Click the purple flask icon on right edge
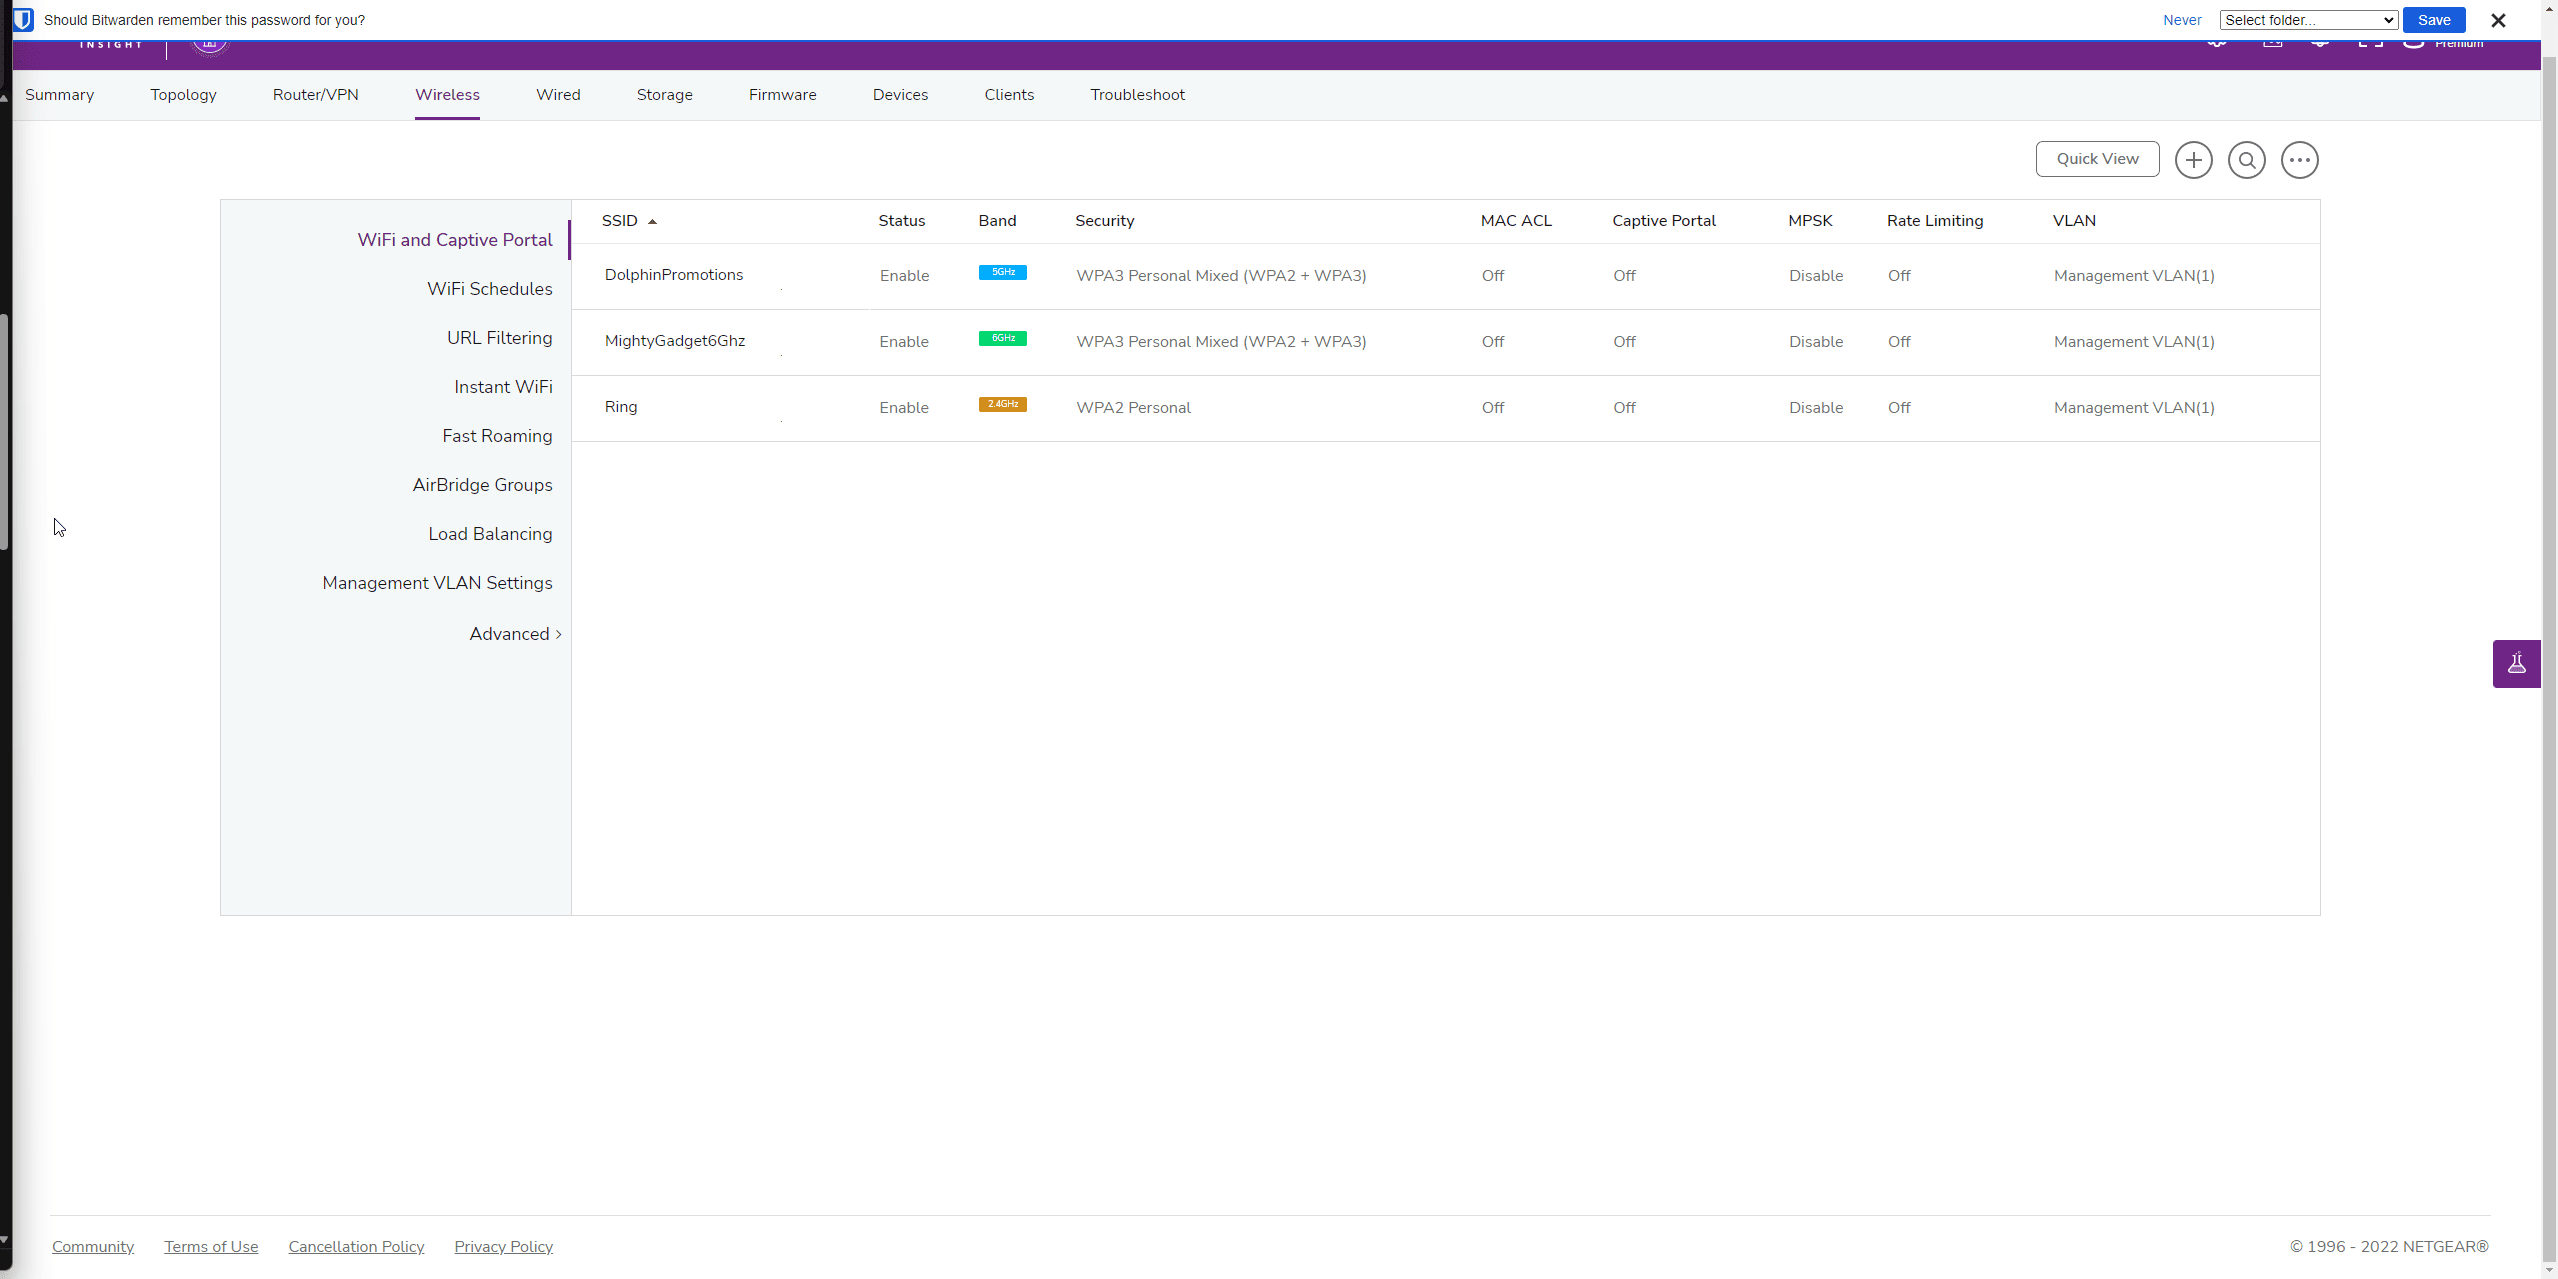Viewport: 2558px width, 1279px height. 2516,663
